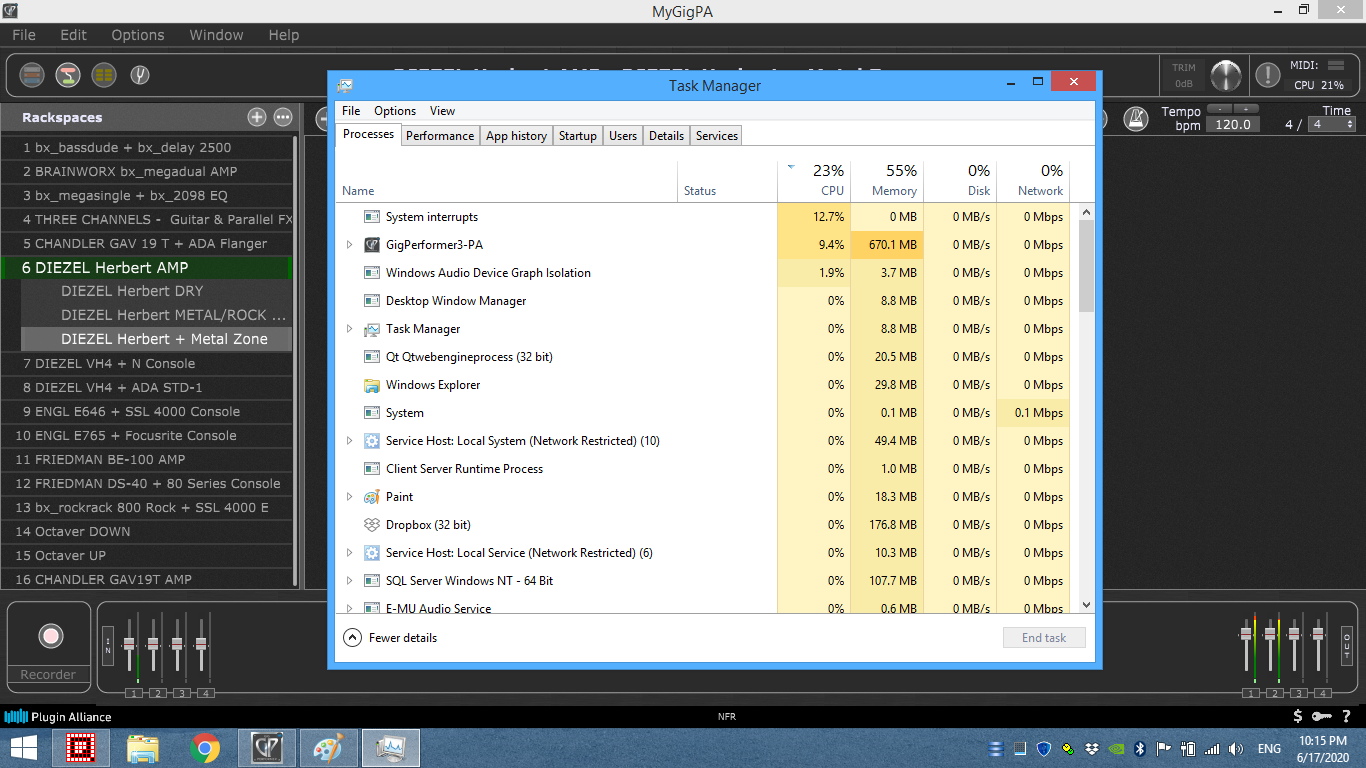
Task: Open Rackspaces more options ellipsis
Action: pos(283,117)
